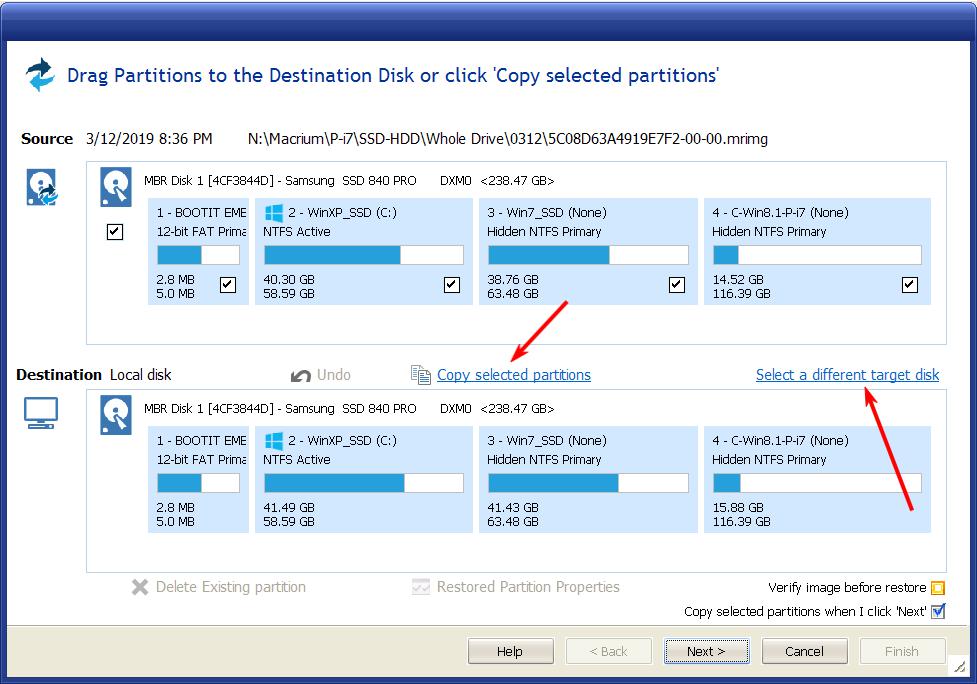Click Select a different target disk link
Screen dimensions: 977x684
click(x=847, y=375)
